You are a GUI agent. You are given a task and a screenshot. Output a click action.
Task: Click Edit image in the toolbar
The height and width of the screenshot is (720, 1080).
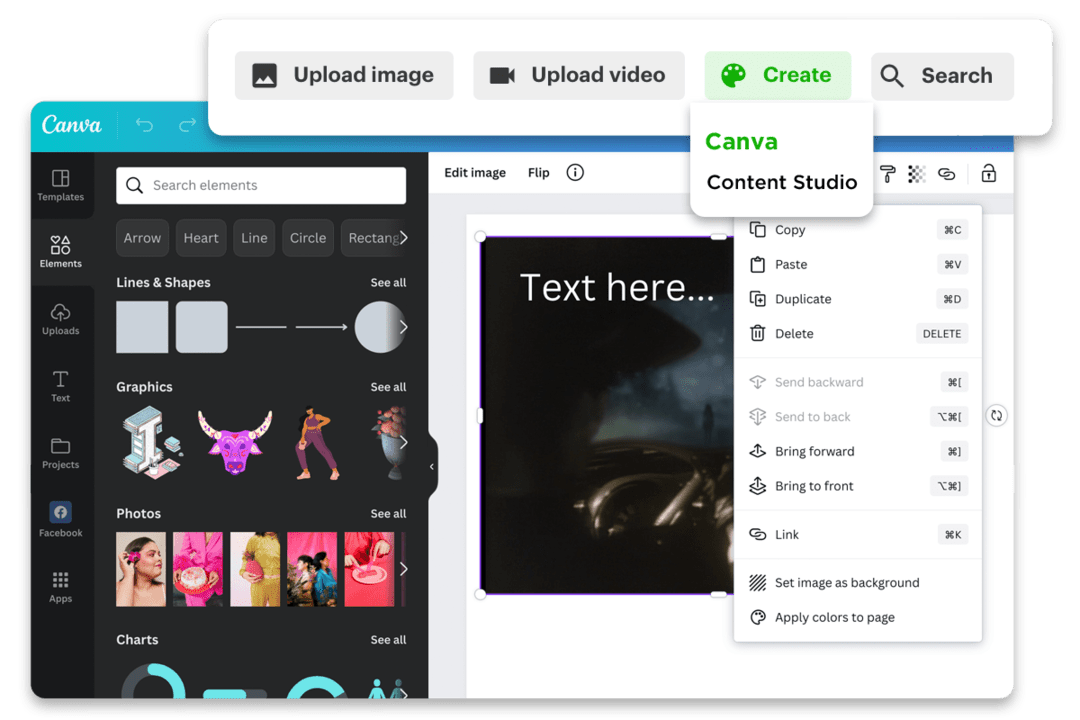point(475,173)
